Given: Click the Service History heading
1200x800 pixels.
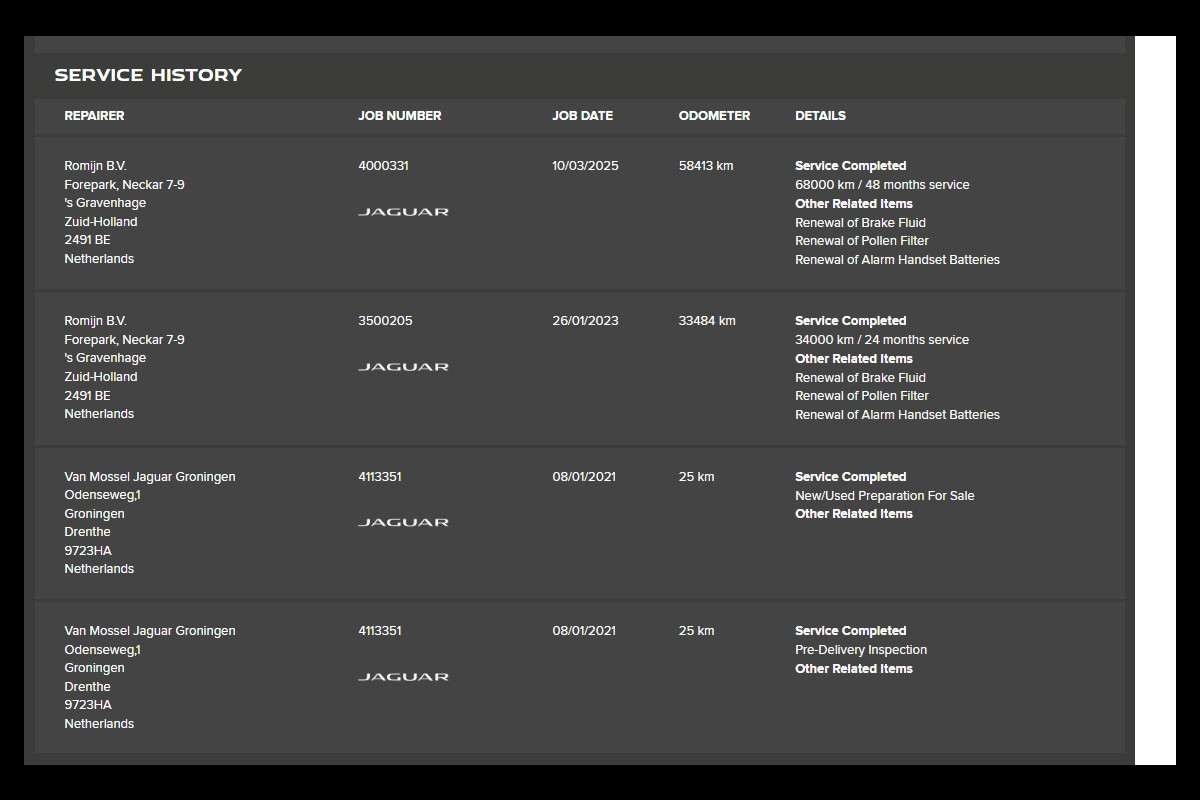Looking at the screenshot, I should click(148, 75).
